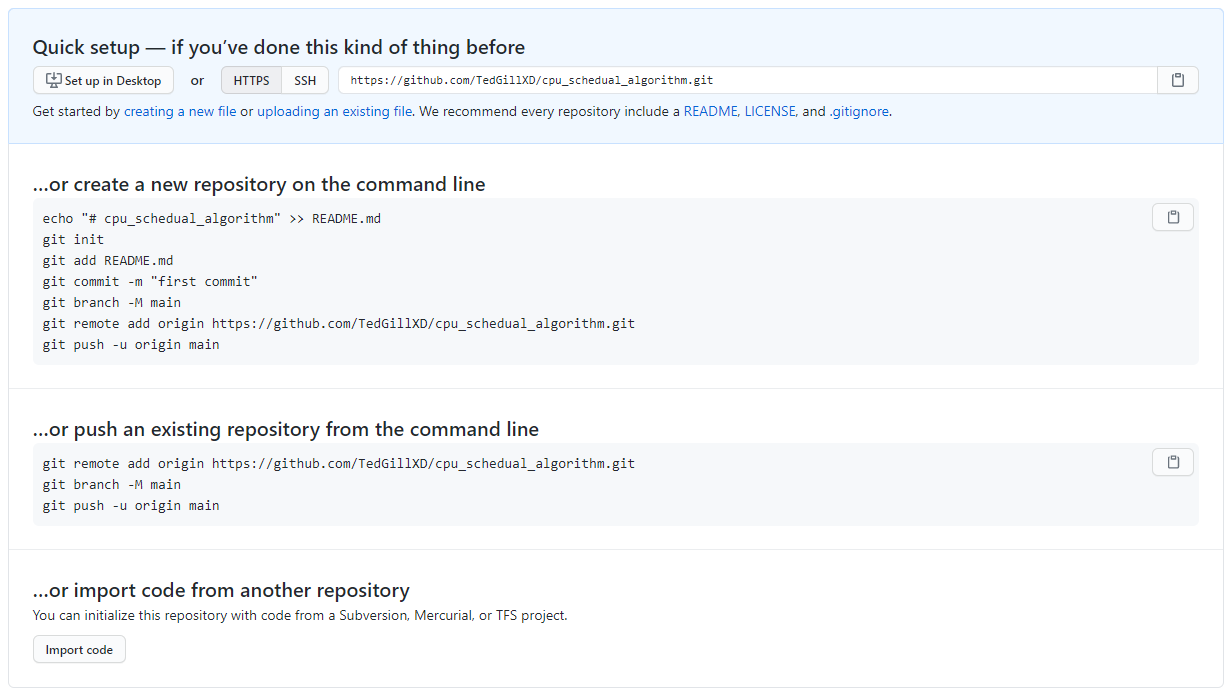Open the creating a new file link
Screen dimensions: 1230x695
[x=180, y=112]
